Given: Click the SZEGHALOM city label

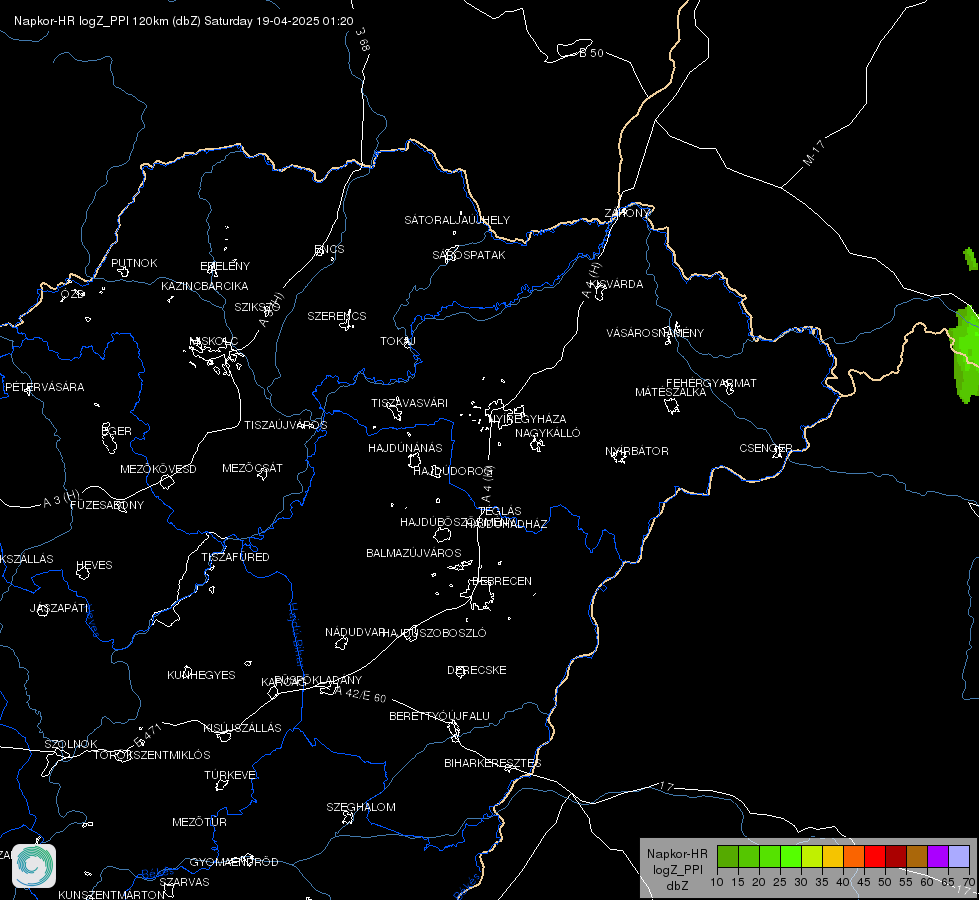Looking at the screenshot, I should pos(361,807).
